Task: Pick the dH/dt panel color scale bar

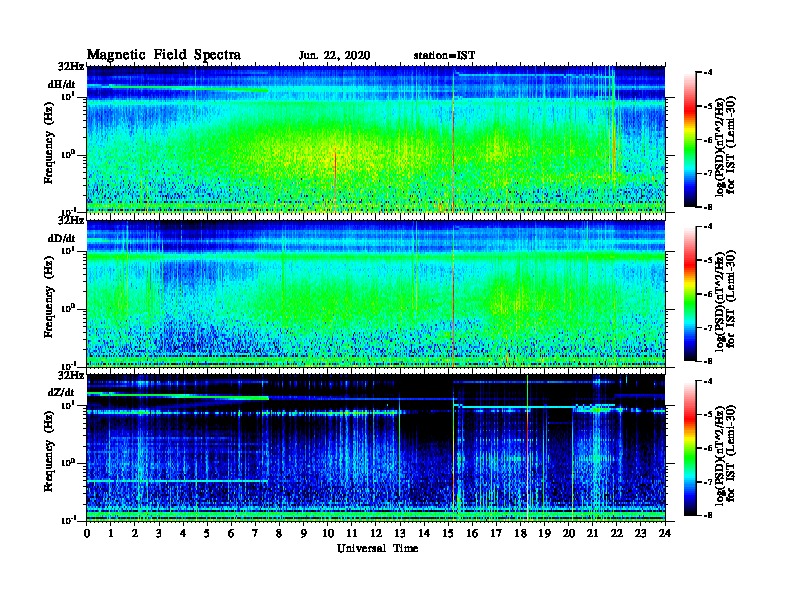Action: pyautogui.click(x=690, y=139)
